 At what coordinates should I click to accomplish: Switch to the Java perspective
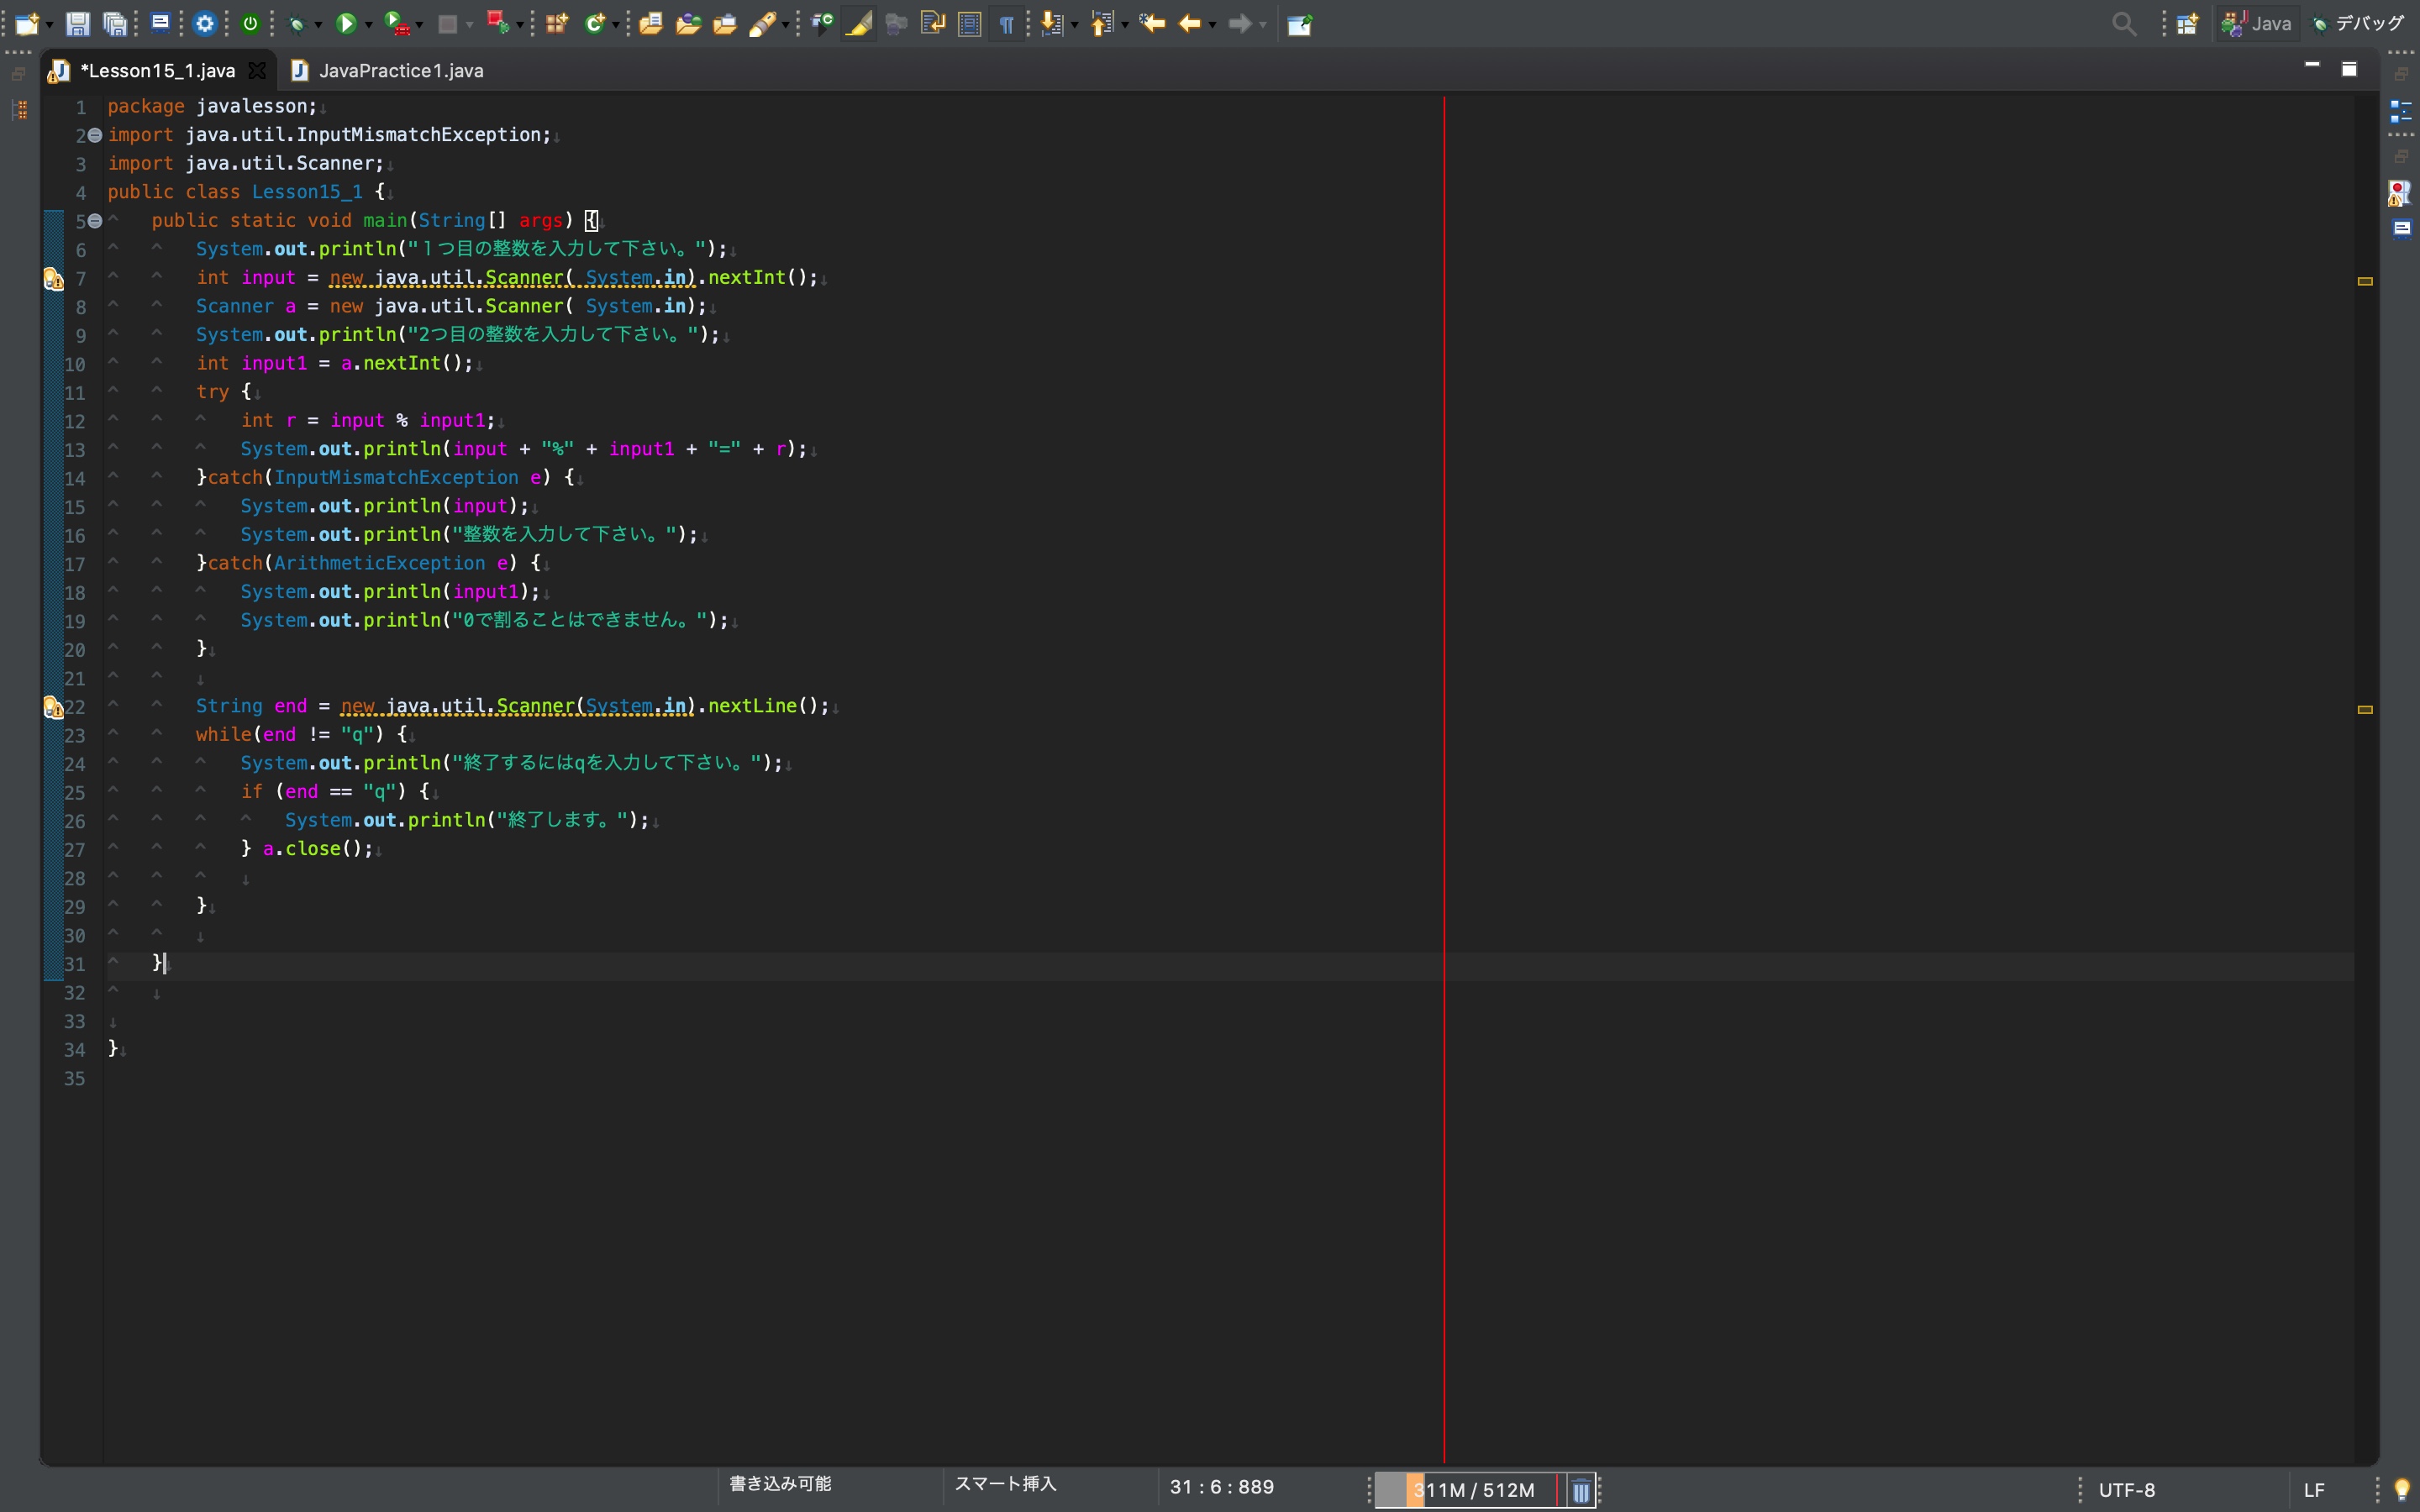(2257, 24)
